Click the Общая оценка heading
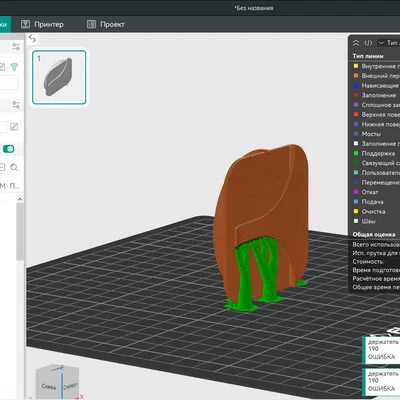Screen dimensions: 400x400 pyautogui.click(x=374, y=234)
